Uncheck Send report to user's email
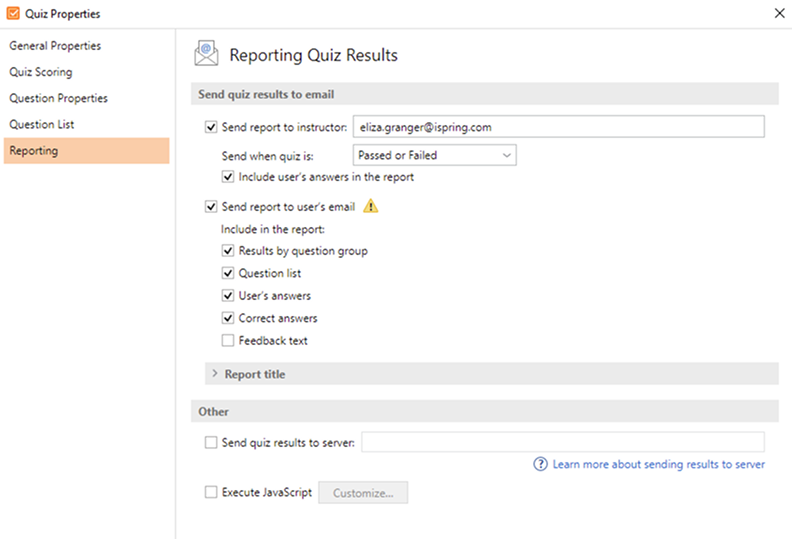Image resolution: width=792 pixels, height=540 pixels. [x=211, y=207]
